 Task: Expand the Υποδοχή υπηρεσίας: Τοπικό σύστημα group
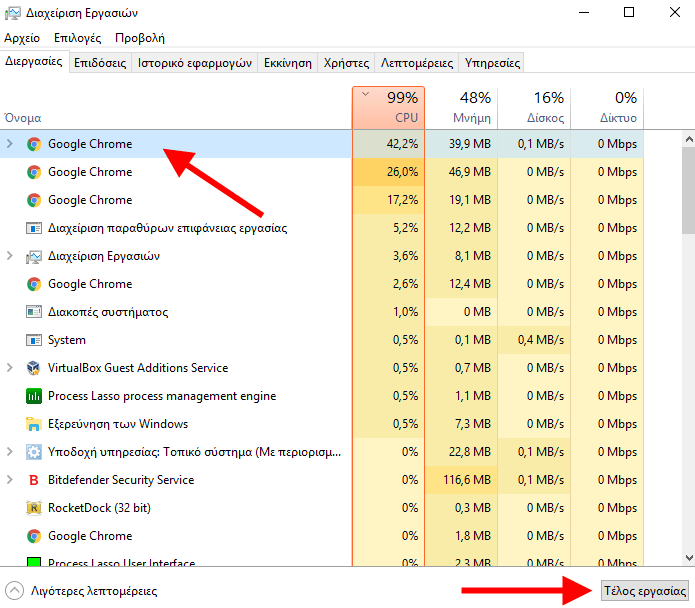click(9, 452)
